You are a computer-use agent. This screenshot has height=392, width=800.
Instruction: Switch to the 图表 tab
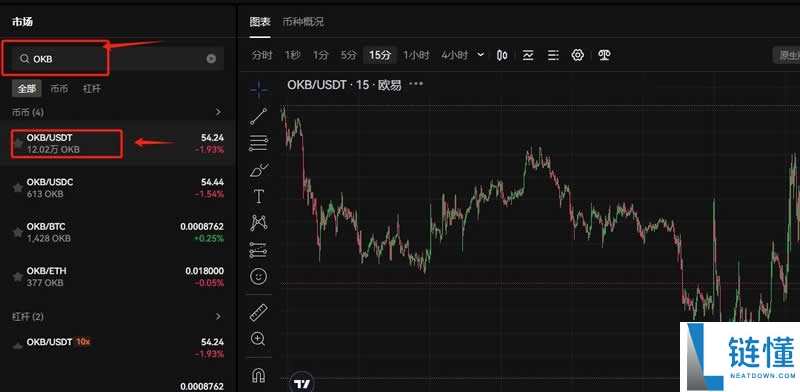coord(260,22)
